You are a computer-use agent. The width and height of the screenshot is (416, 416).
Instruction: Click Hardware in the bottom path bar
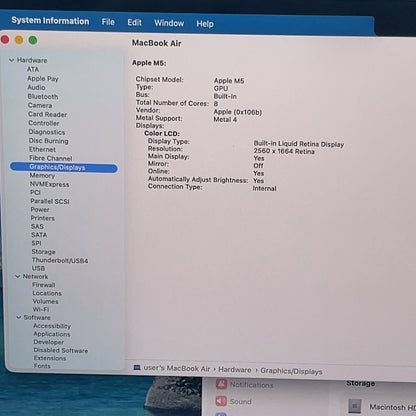235,370
